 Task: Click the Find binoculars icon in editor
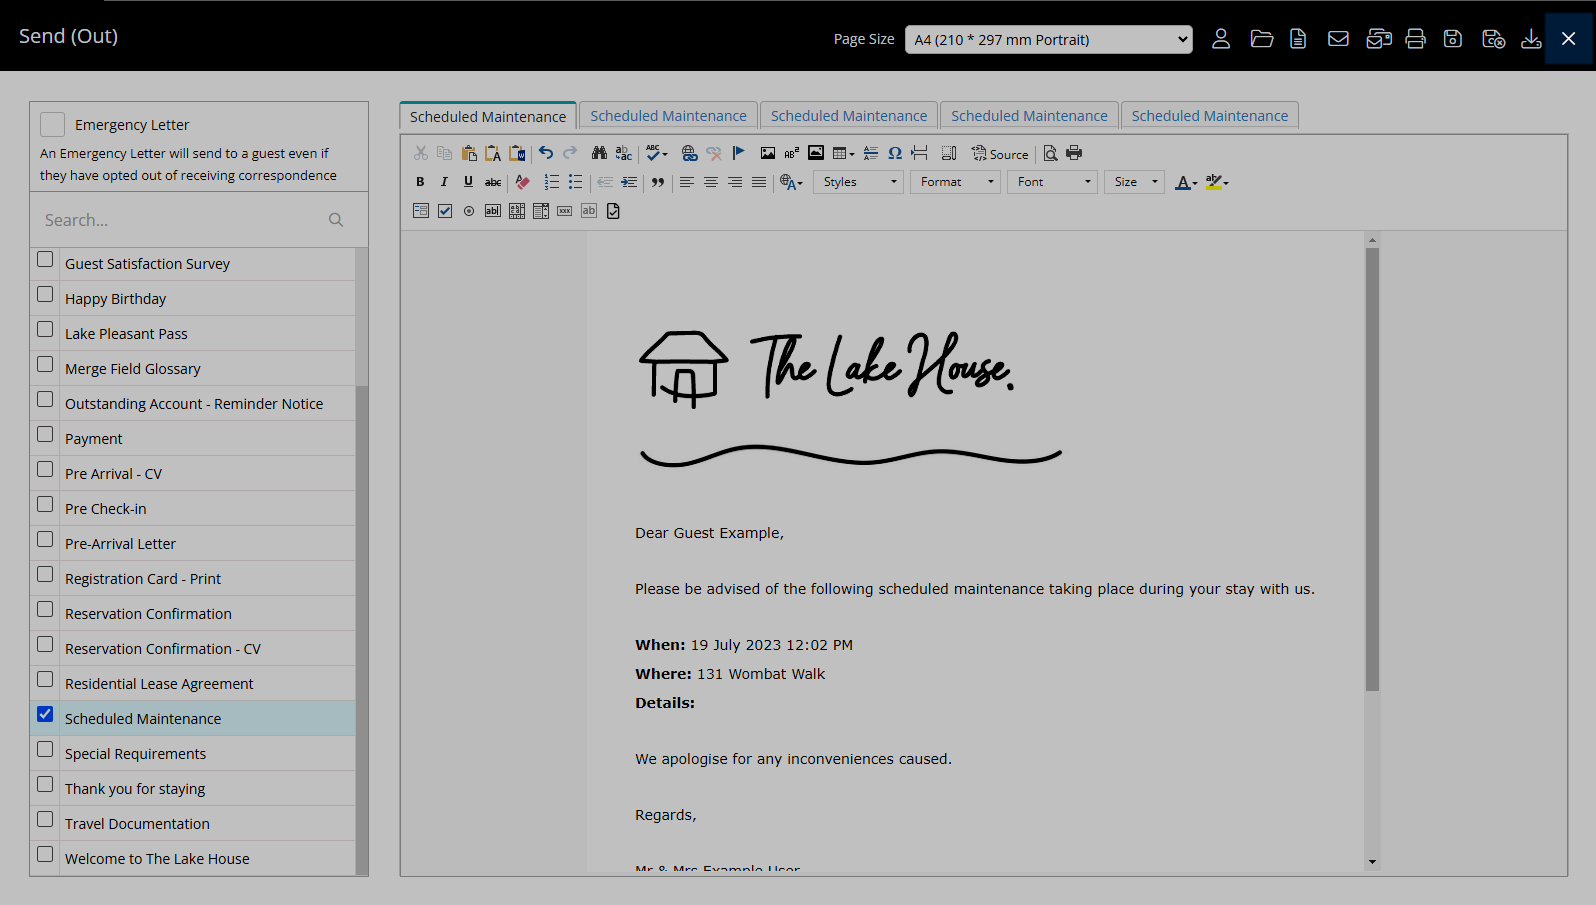(x=599, y=153)
